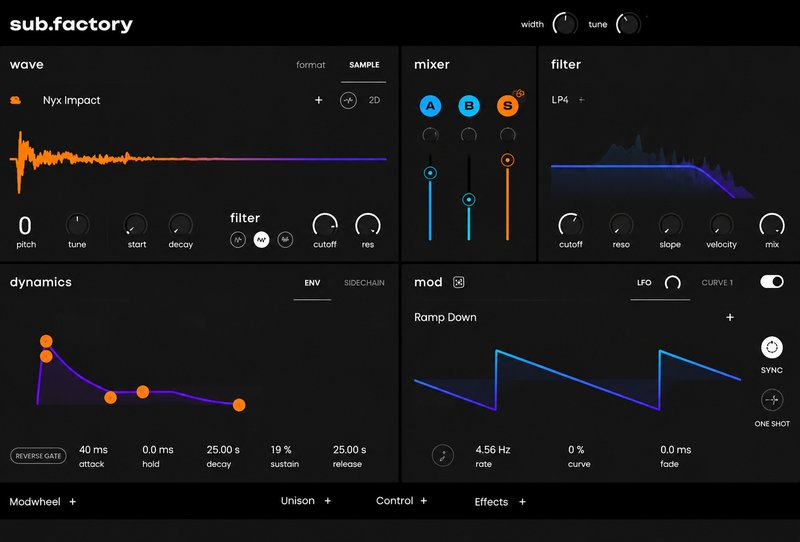Click the small icon above the S button

[x=519, y=93]
